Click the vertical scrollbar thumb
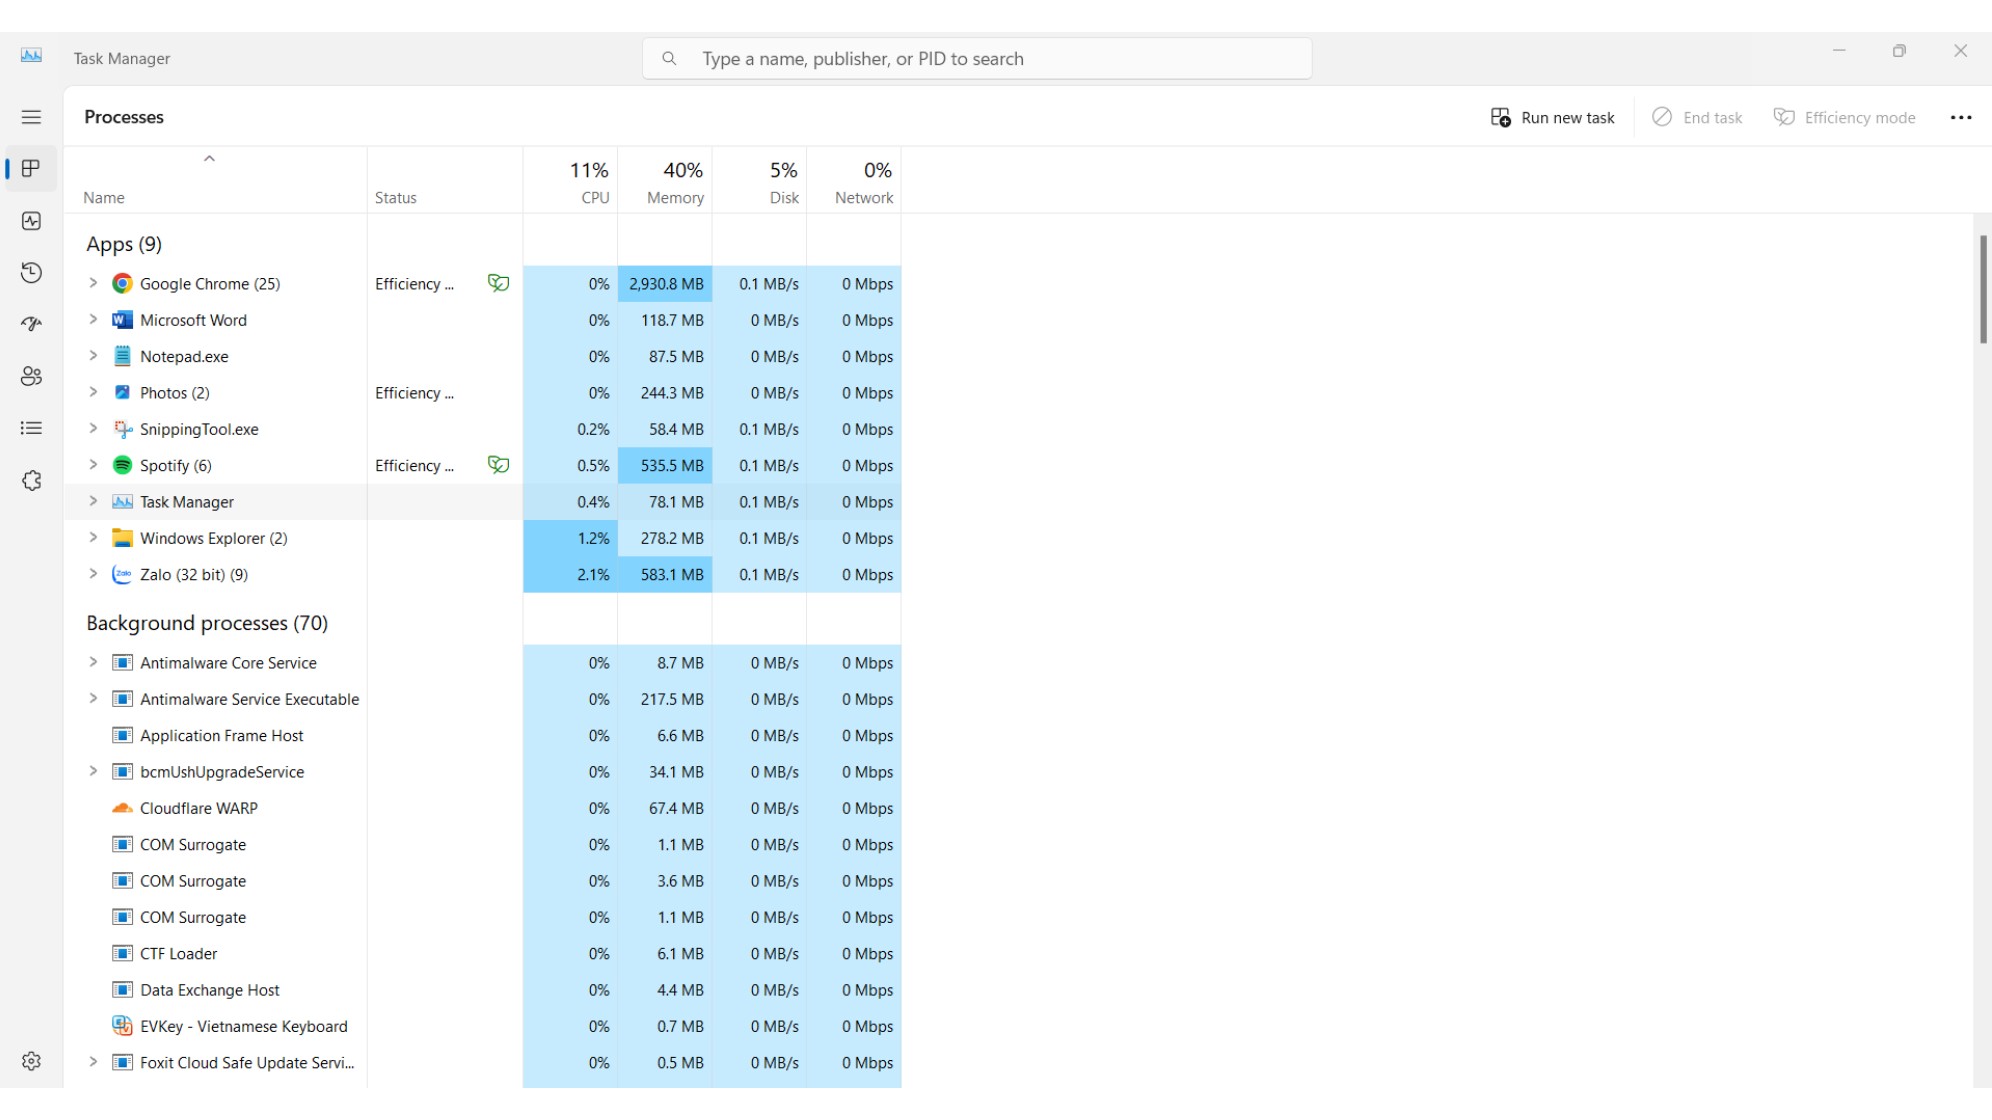Screen dimensions: 1992x1120 tap(1983, 290)
